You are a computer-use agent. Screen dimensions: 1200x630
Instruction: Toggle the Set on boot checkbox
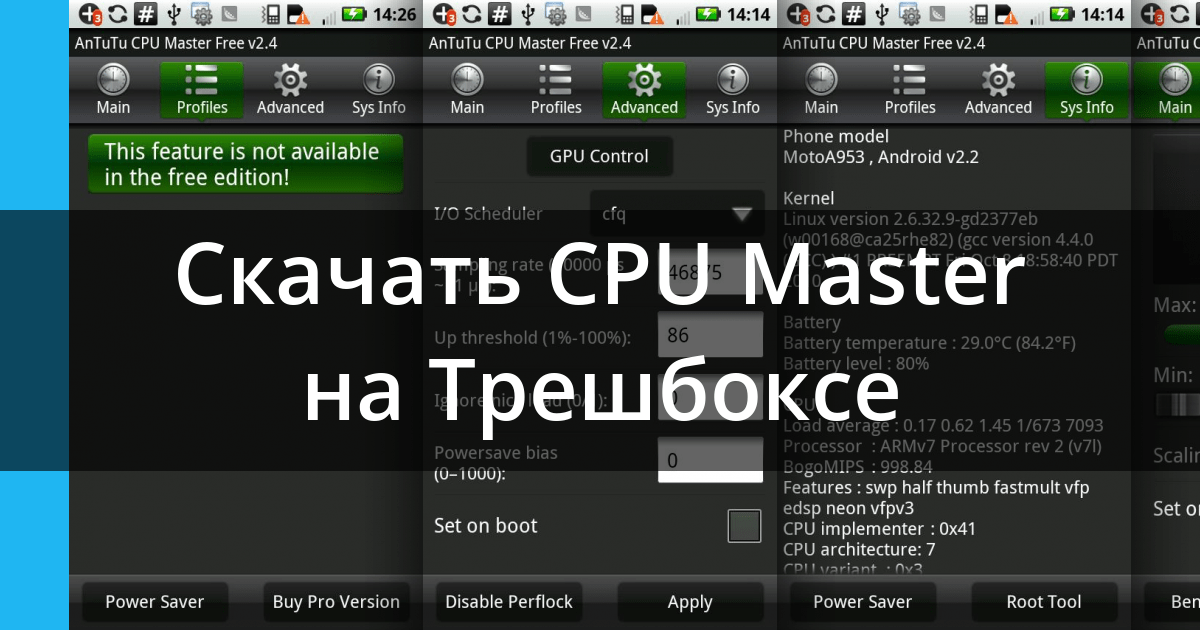pyautogui.click(x=744, y=526)
